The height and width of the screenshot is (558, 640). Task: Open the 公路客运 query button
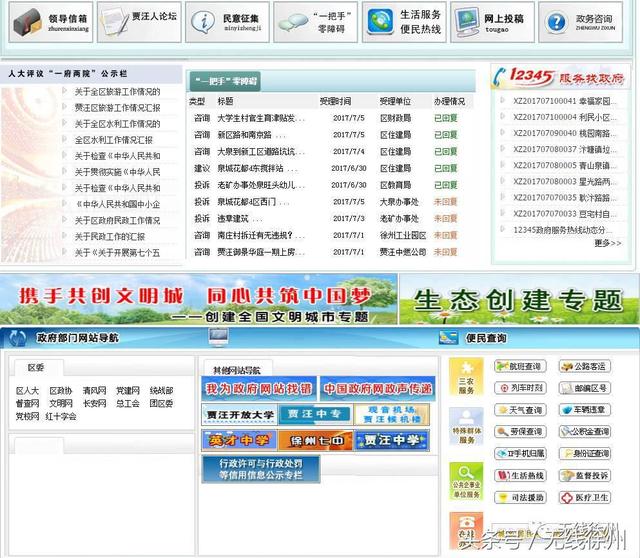(x=585, y=366)
